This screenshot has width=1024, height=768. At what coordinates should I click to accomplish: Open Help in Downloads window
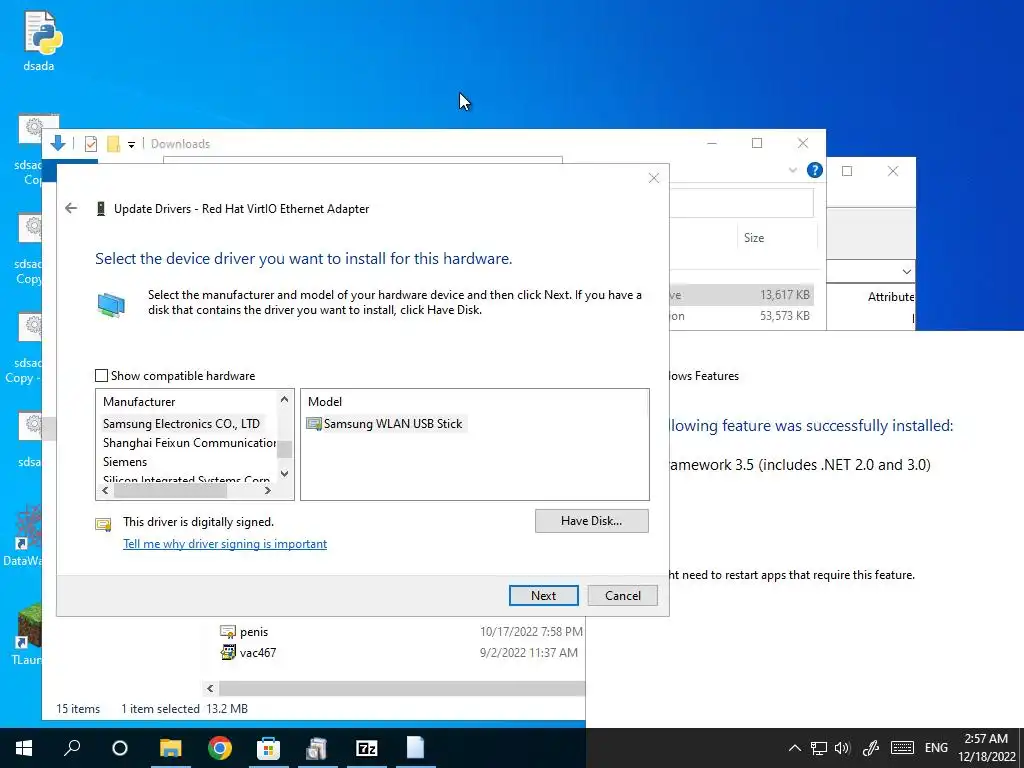(814, 170)
